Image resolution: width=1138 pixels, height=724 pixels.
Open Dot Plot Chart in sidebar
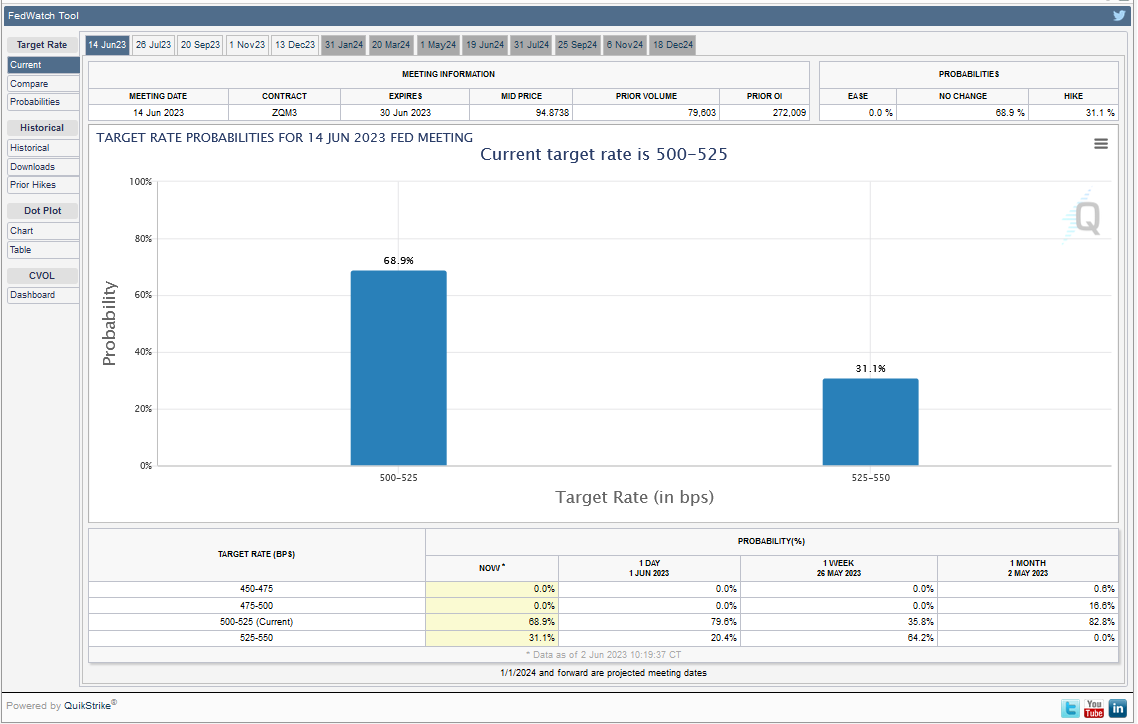click(x=44, y=231)
